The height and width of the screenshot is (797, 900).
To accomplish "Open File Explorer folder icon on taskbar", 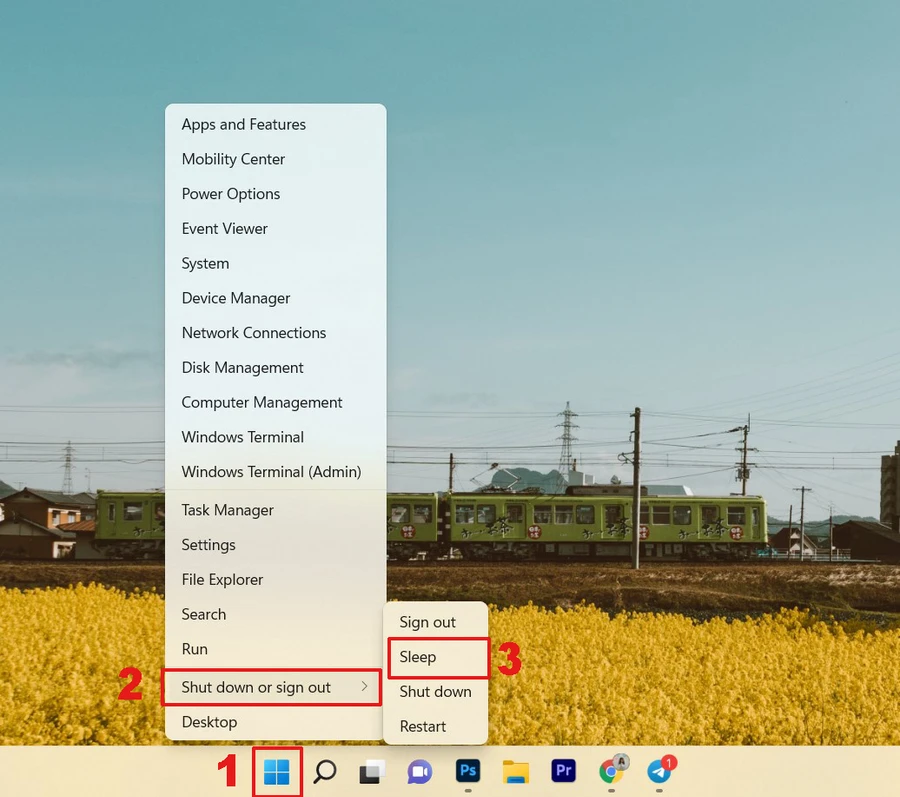I will [515, 772].
